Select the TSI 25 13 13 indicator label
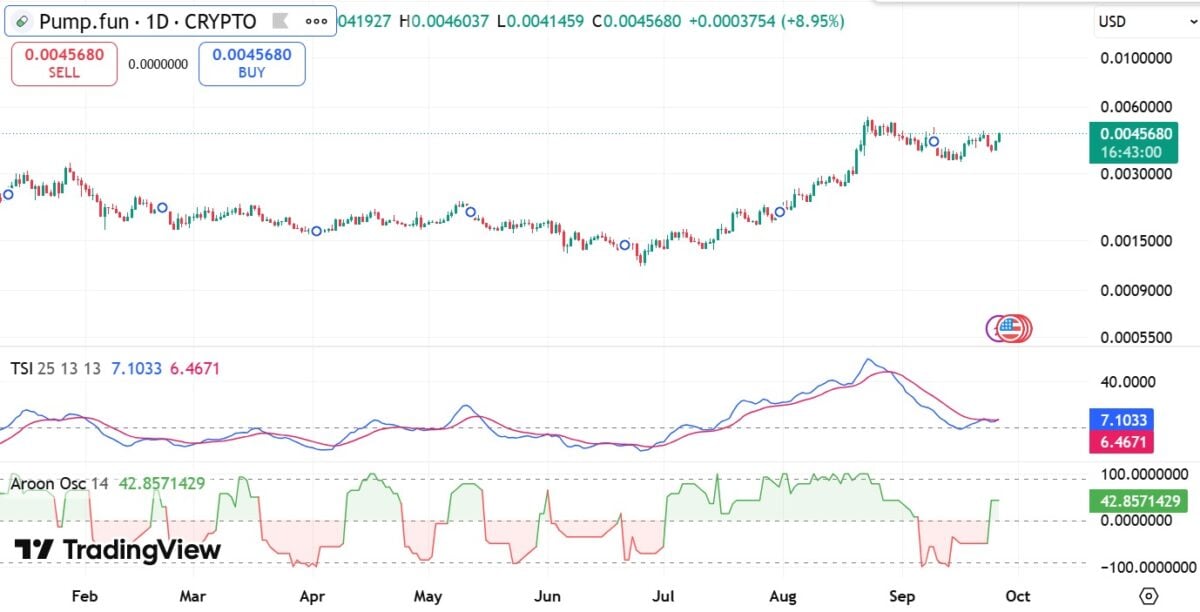 (x=56, y=369)
